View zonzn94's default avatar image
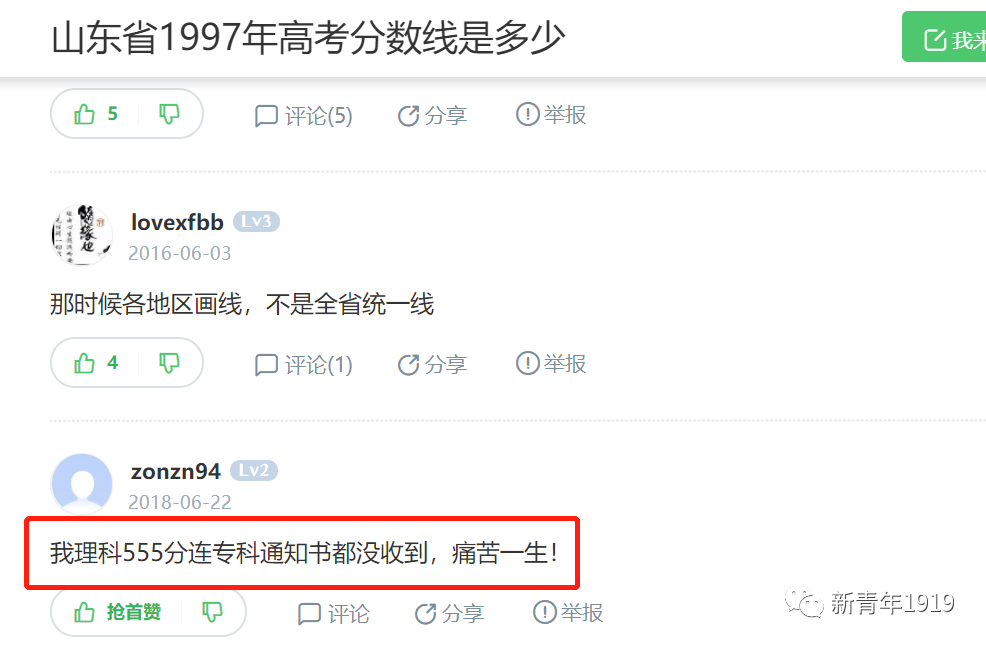The image size is (986, 646). pyautogui.click(x=82, y=484)
